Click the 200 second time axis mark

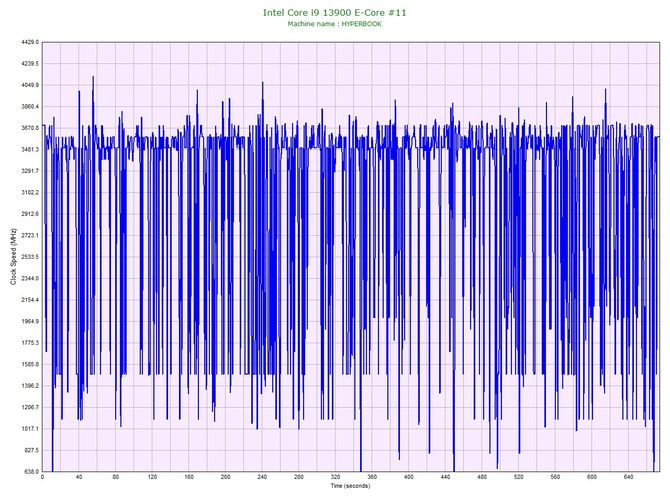[x=225, y=478]
